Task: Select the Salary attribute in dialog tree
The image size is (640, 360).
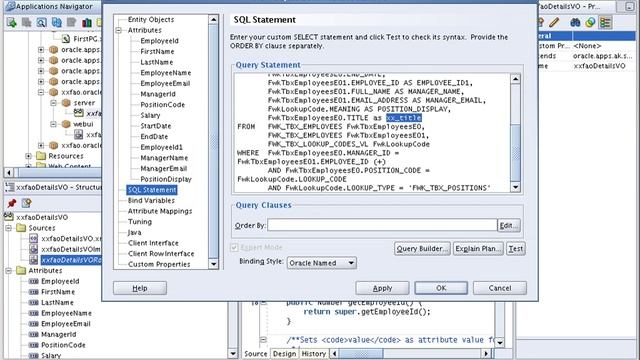Action: (150, 116)
